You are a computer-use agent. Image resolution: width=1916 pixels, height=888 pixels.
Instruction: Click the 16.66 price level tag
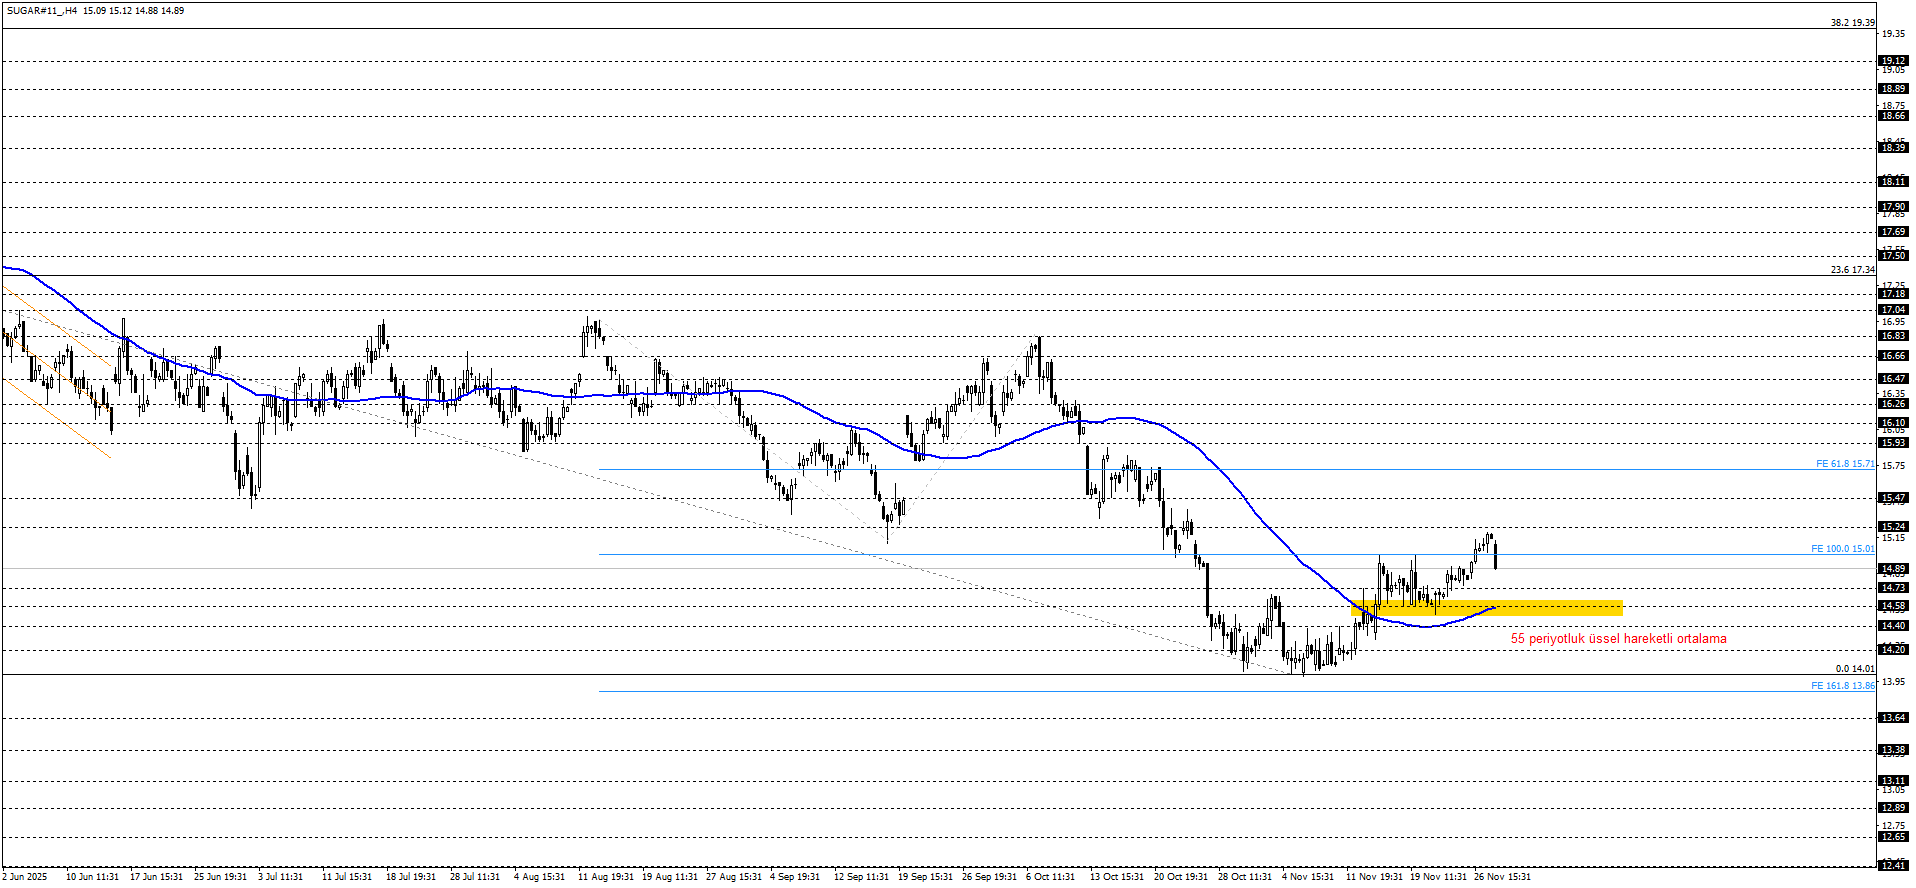click(1893, 356)
